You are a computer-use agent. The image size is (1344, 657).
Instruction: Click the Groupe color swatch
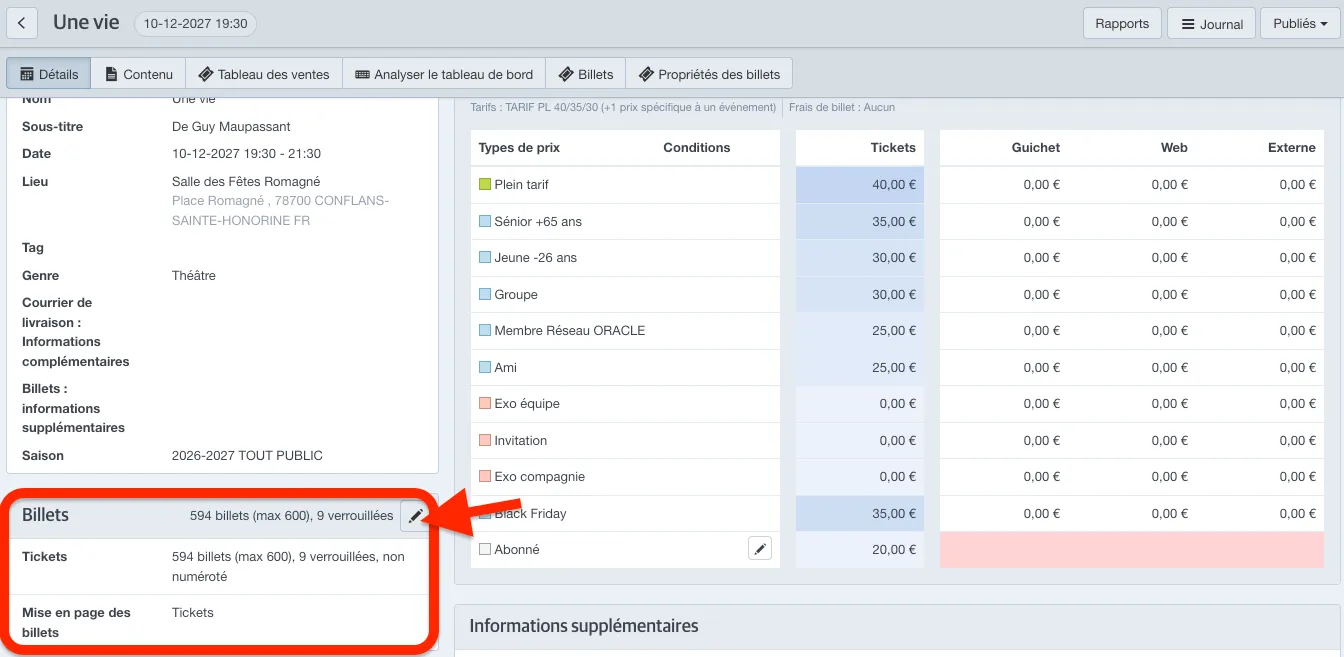pyautogui.click(x=485, y=294)
